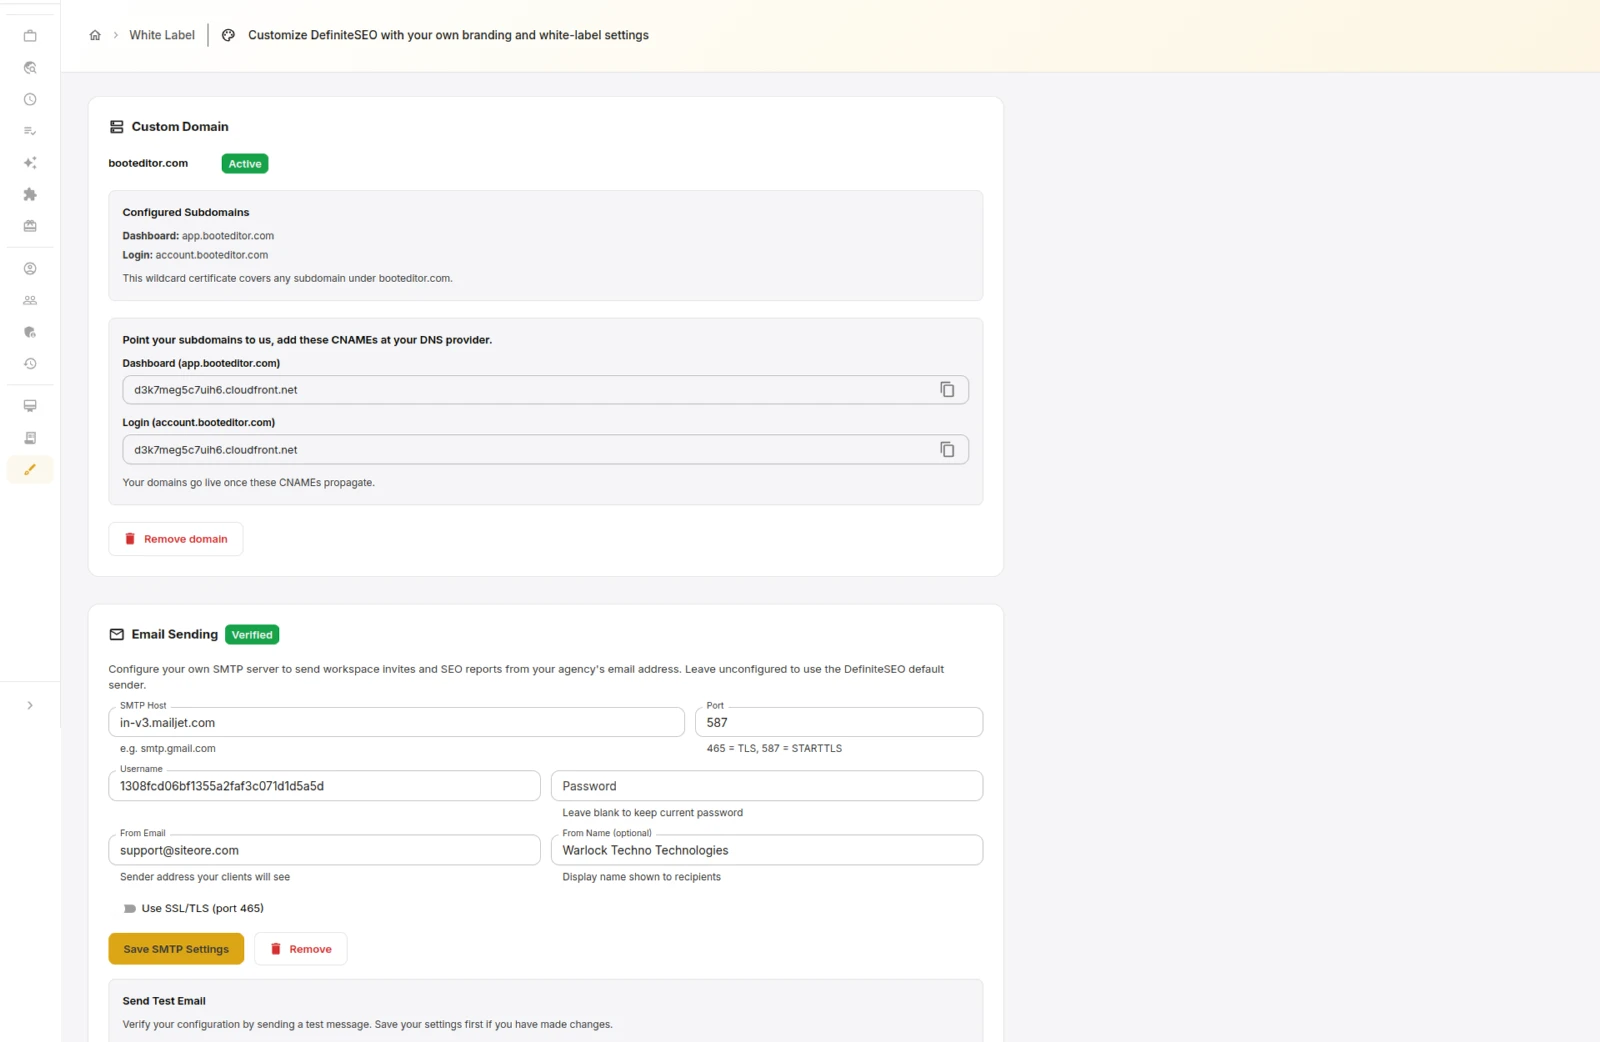Viewport: 1600px width, 1042px height.
Task: Click the Remove SMTP settings button
Action: [301, 949]
